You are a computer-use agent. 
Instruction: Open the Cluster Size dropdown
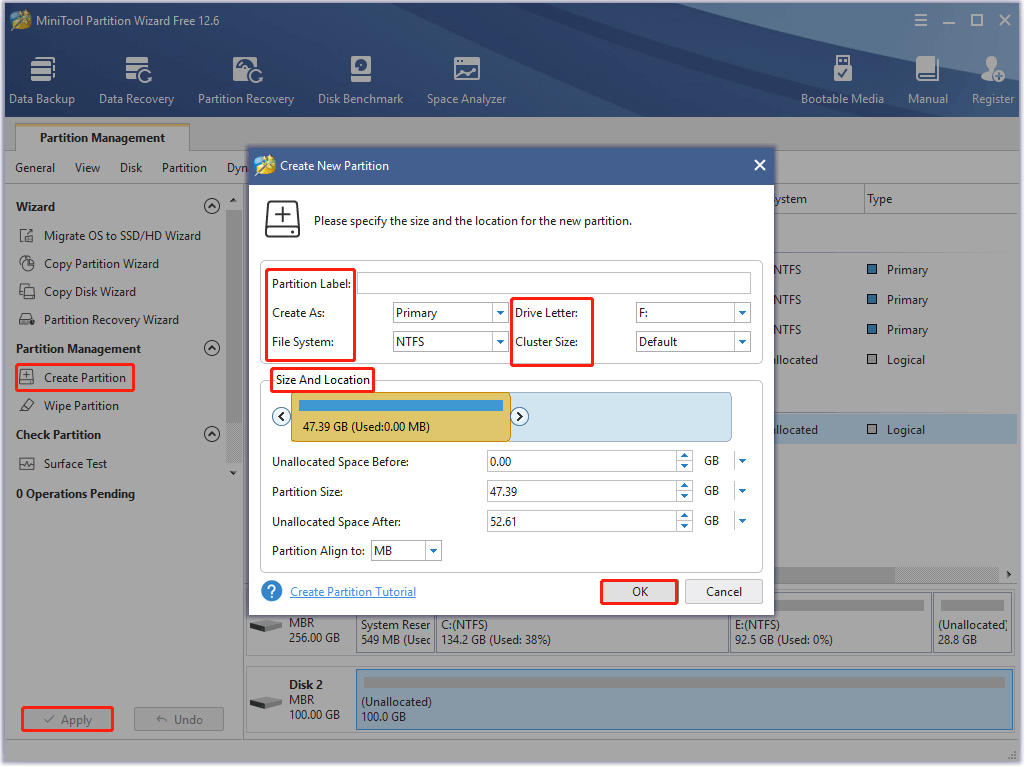(x=742, y=341)
